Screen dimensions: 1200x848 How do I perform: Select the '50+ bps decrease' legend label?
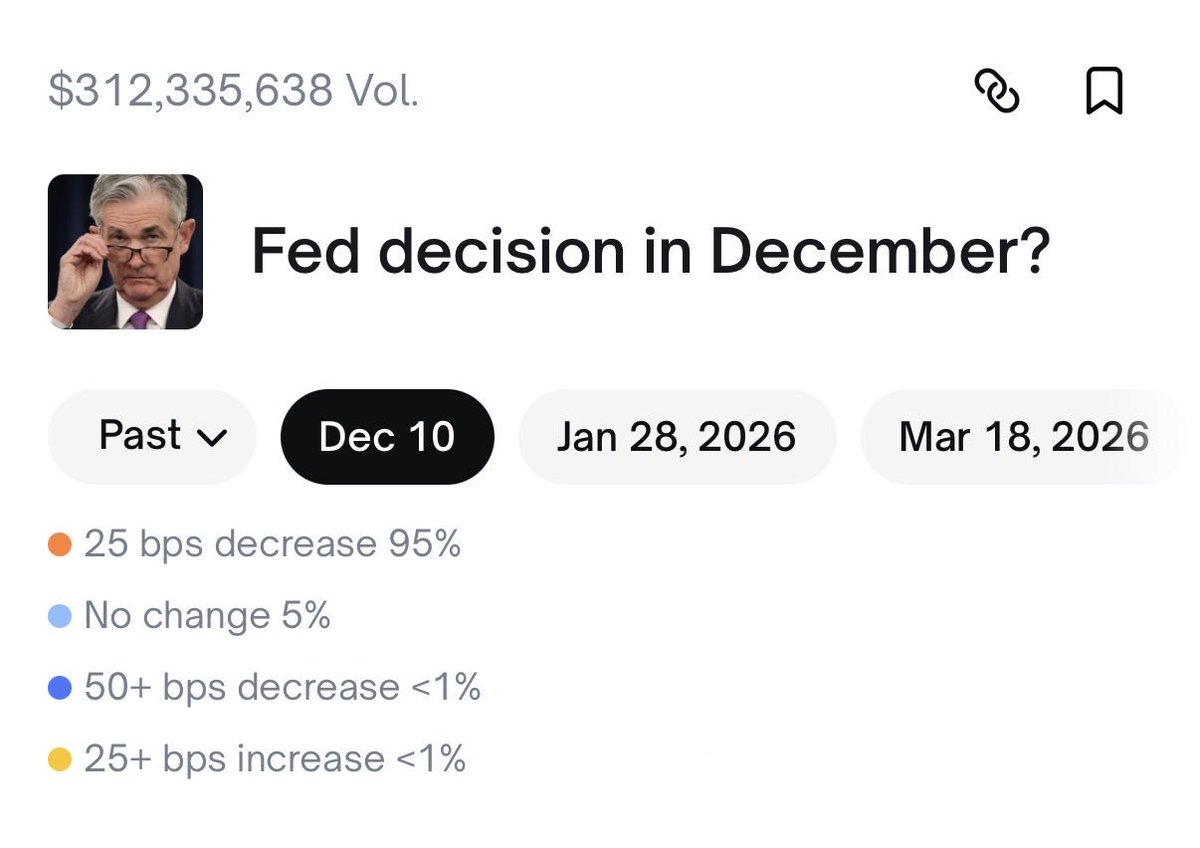241,688
